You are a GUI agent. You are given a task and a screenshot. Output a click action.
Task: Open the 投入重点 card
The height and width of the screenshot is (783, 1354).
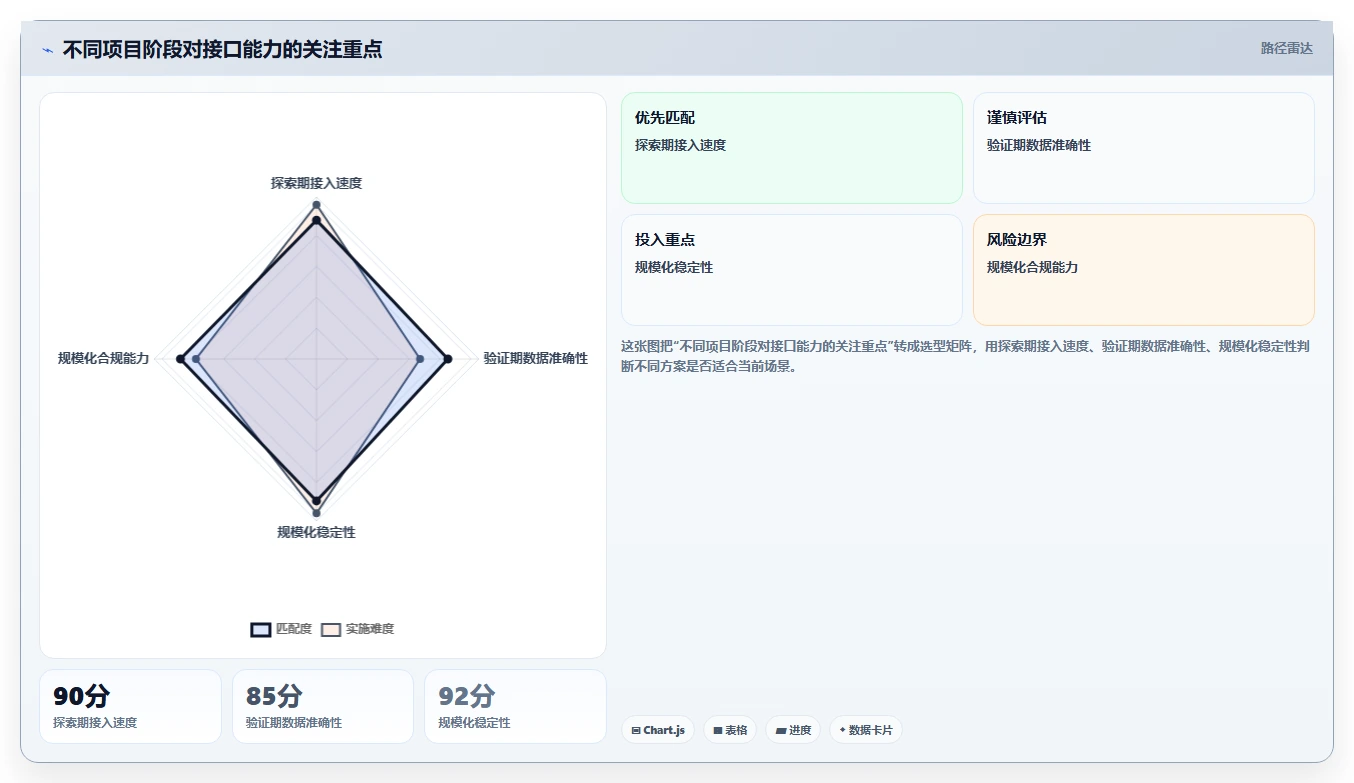792,270
